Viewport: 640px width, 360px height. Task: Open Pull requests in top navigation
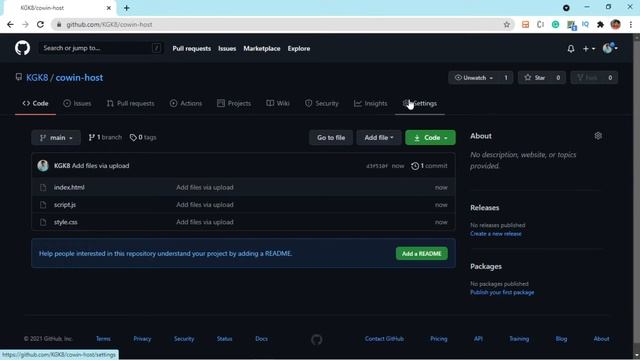(191, 49)
